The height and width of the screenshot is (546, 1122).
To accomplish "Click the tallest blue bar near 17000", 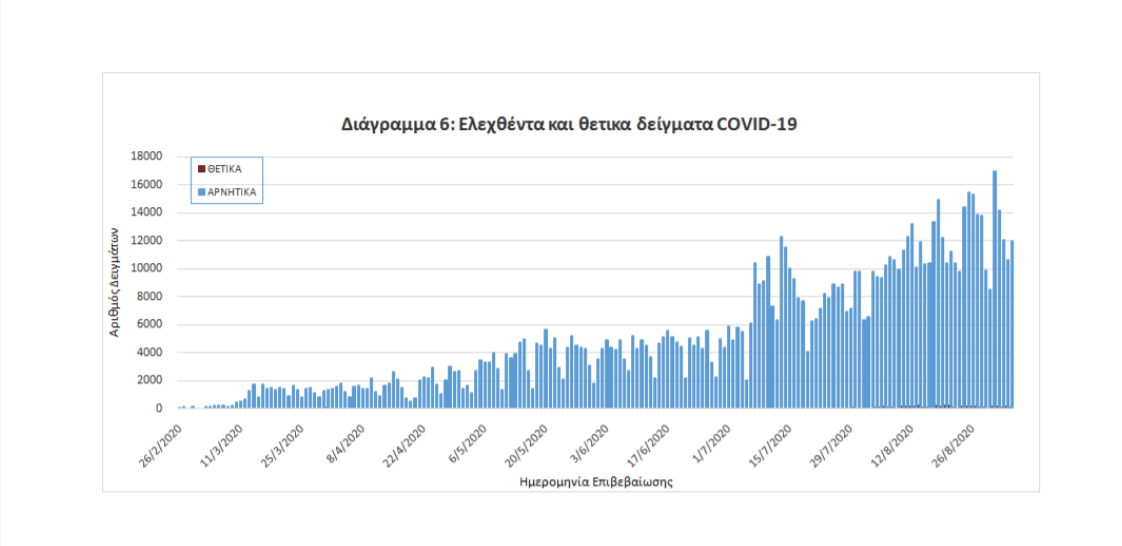I will click(x=994, y=290).
